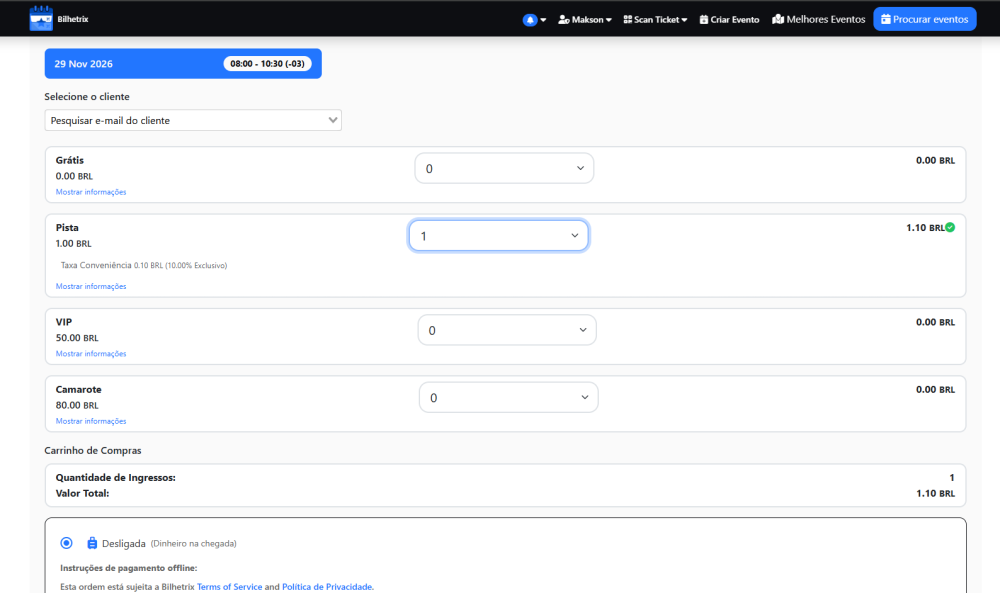Open the Camarote ticket quantity dropdown
The height and width of the screenshot is (593, 1000).
pyautogui.click(x=508, y=397)
